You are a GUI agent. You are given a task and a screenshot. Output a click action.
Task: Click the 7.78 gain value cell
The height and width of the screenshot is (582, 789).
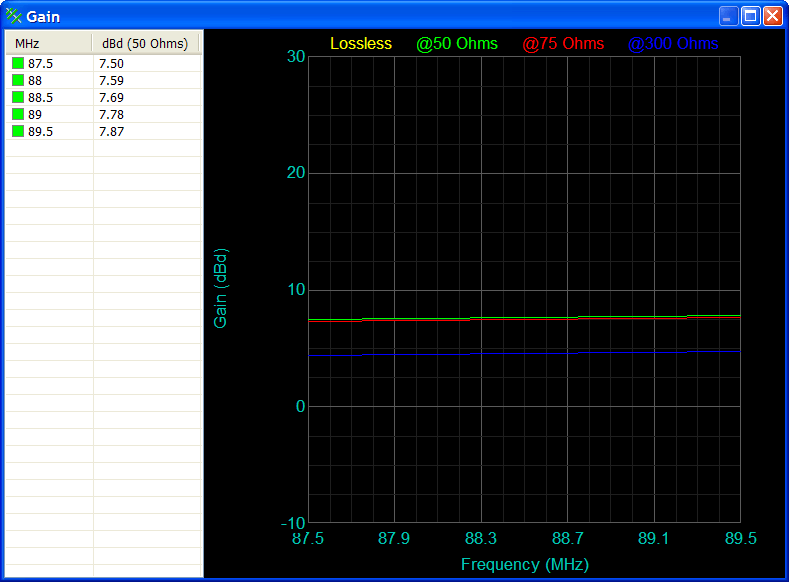[111, 114]
